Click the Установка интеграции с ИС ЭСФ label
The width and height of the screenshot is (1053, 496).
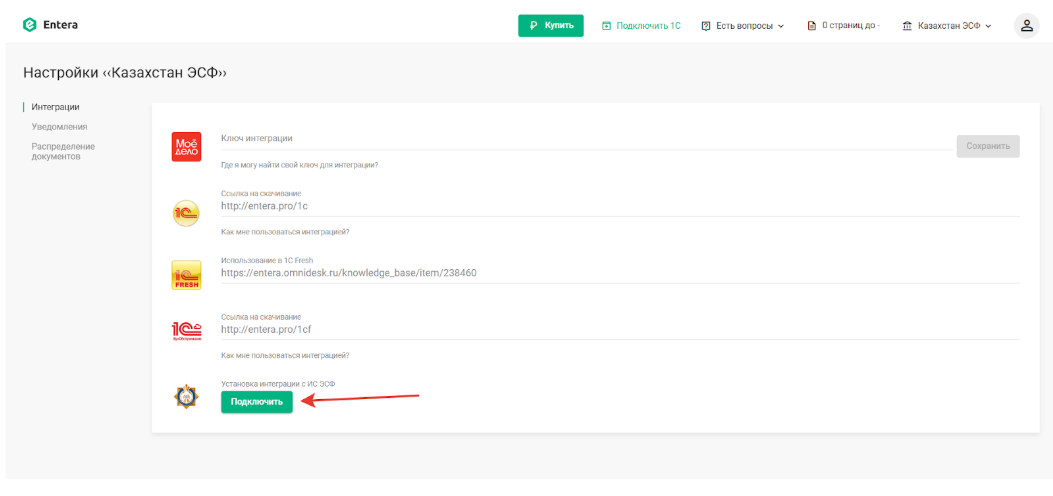[277, 383]
